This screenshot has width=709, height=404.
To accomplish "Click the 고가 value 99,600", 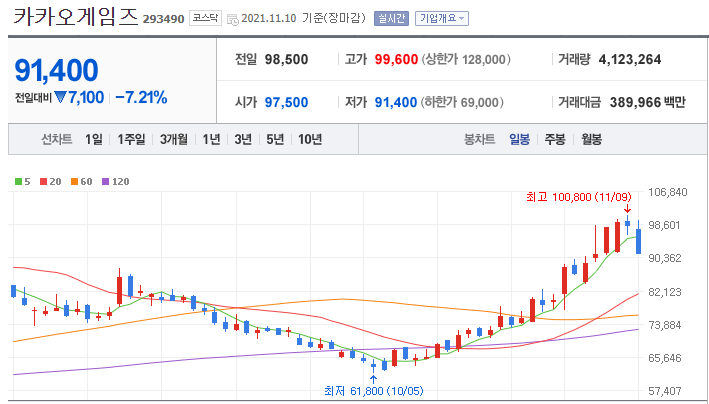I will point(396,59).
